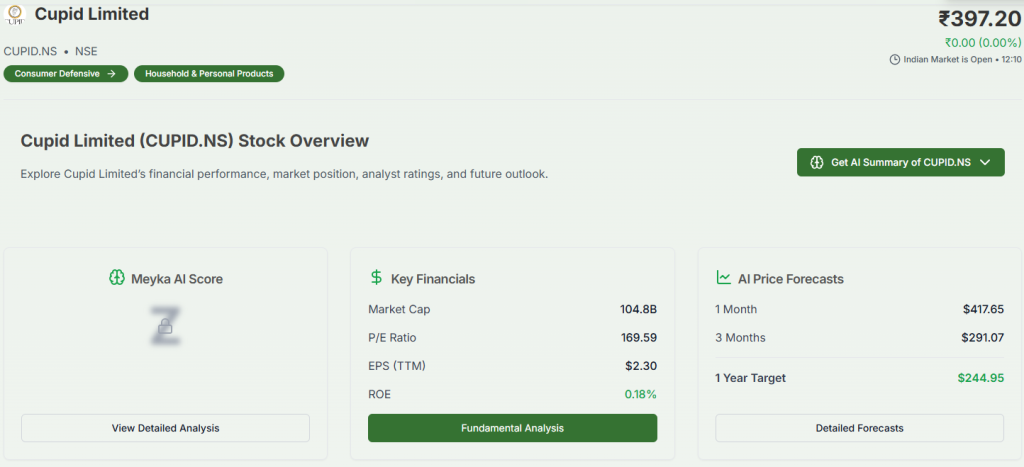The height and width of the screenshot is (467, 1024).
Task: Click the CUPID.NS ticker symbol
Action: (x=30, y=52)
